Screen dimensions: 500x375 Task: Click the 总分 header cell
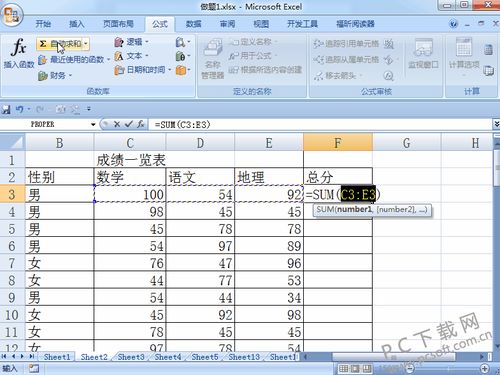point(338,177)
